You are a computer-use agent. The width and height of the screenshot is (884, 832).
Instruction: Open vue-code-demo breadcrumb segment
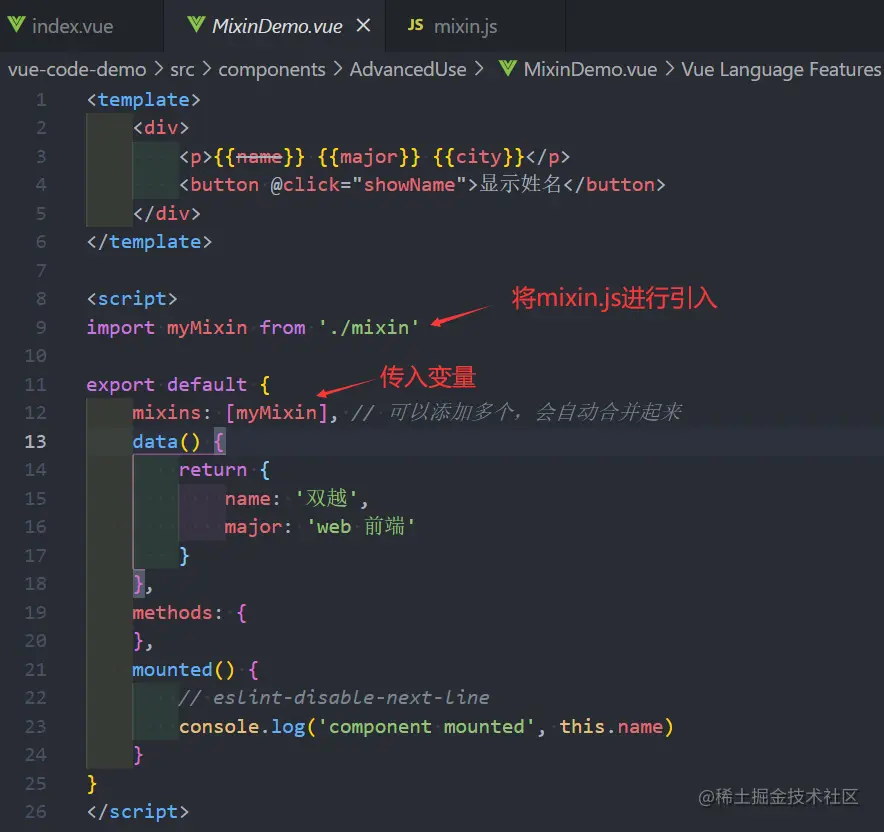click(77, 69)
